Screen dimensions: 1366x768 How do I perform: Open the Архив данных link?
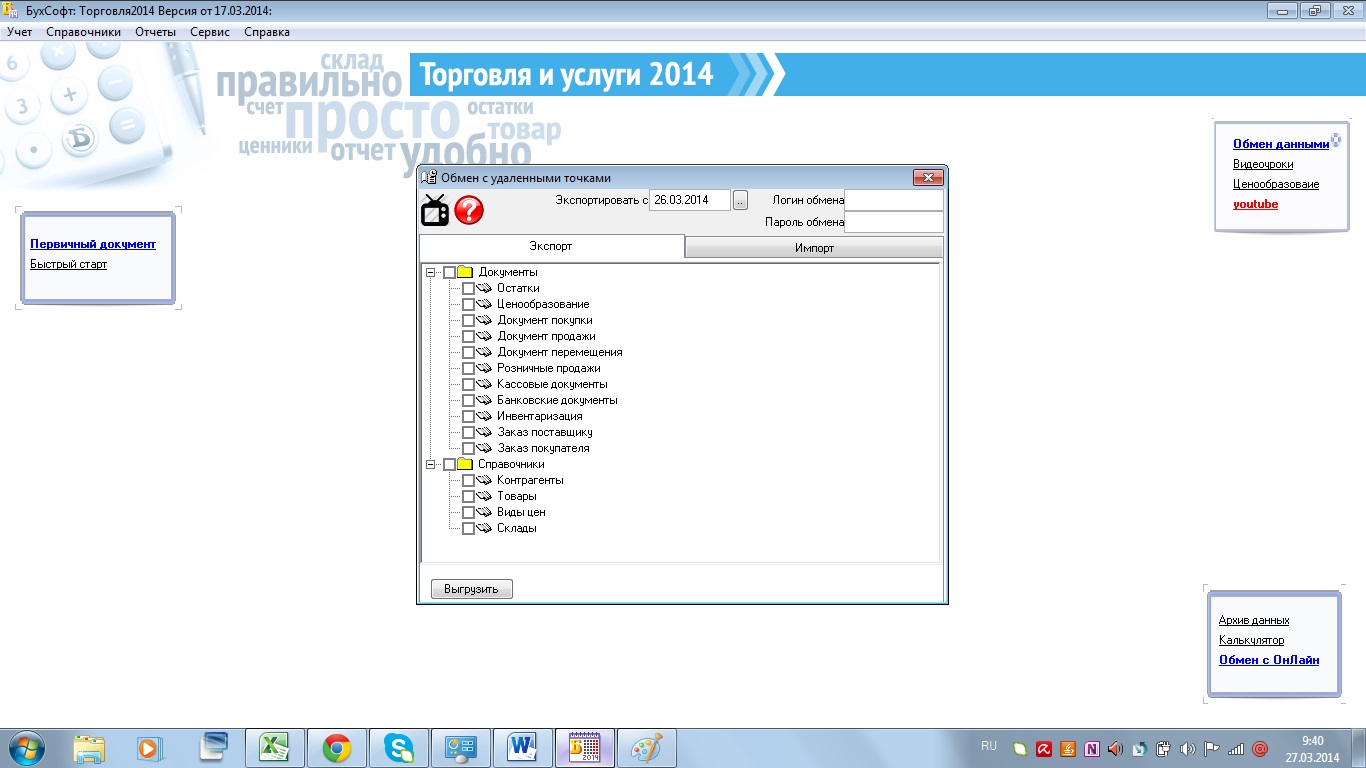point(1253,620)
